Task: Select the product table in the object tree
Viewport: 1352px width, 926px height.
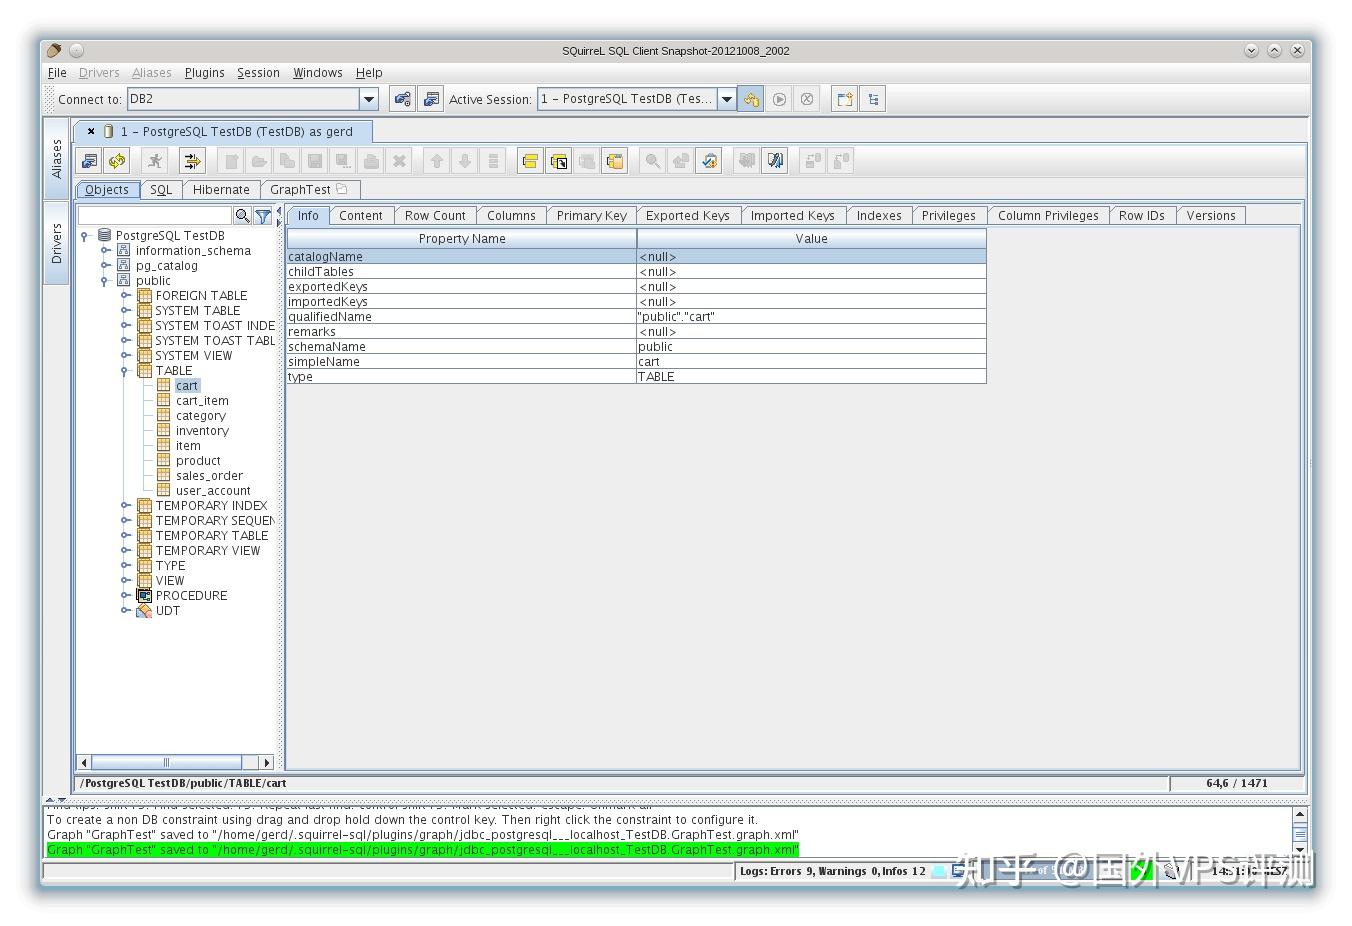Action: [x=197, y=460]
